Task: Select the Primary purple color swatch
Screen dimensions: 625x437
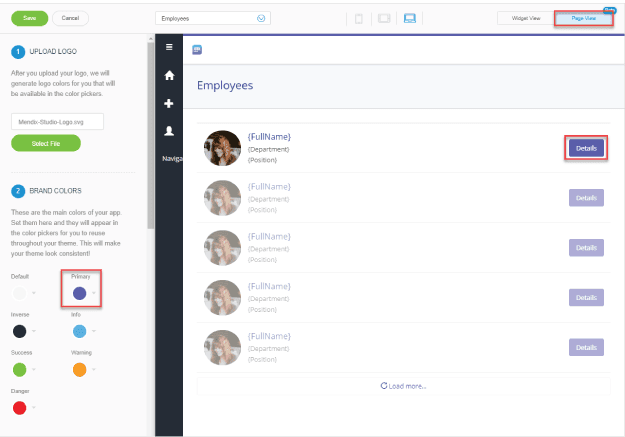Action: tap(79, 293)
